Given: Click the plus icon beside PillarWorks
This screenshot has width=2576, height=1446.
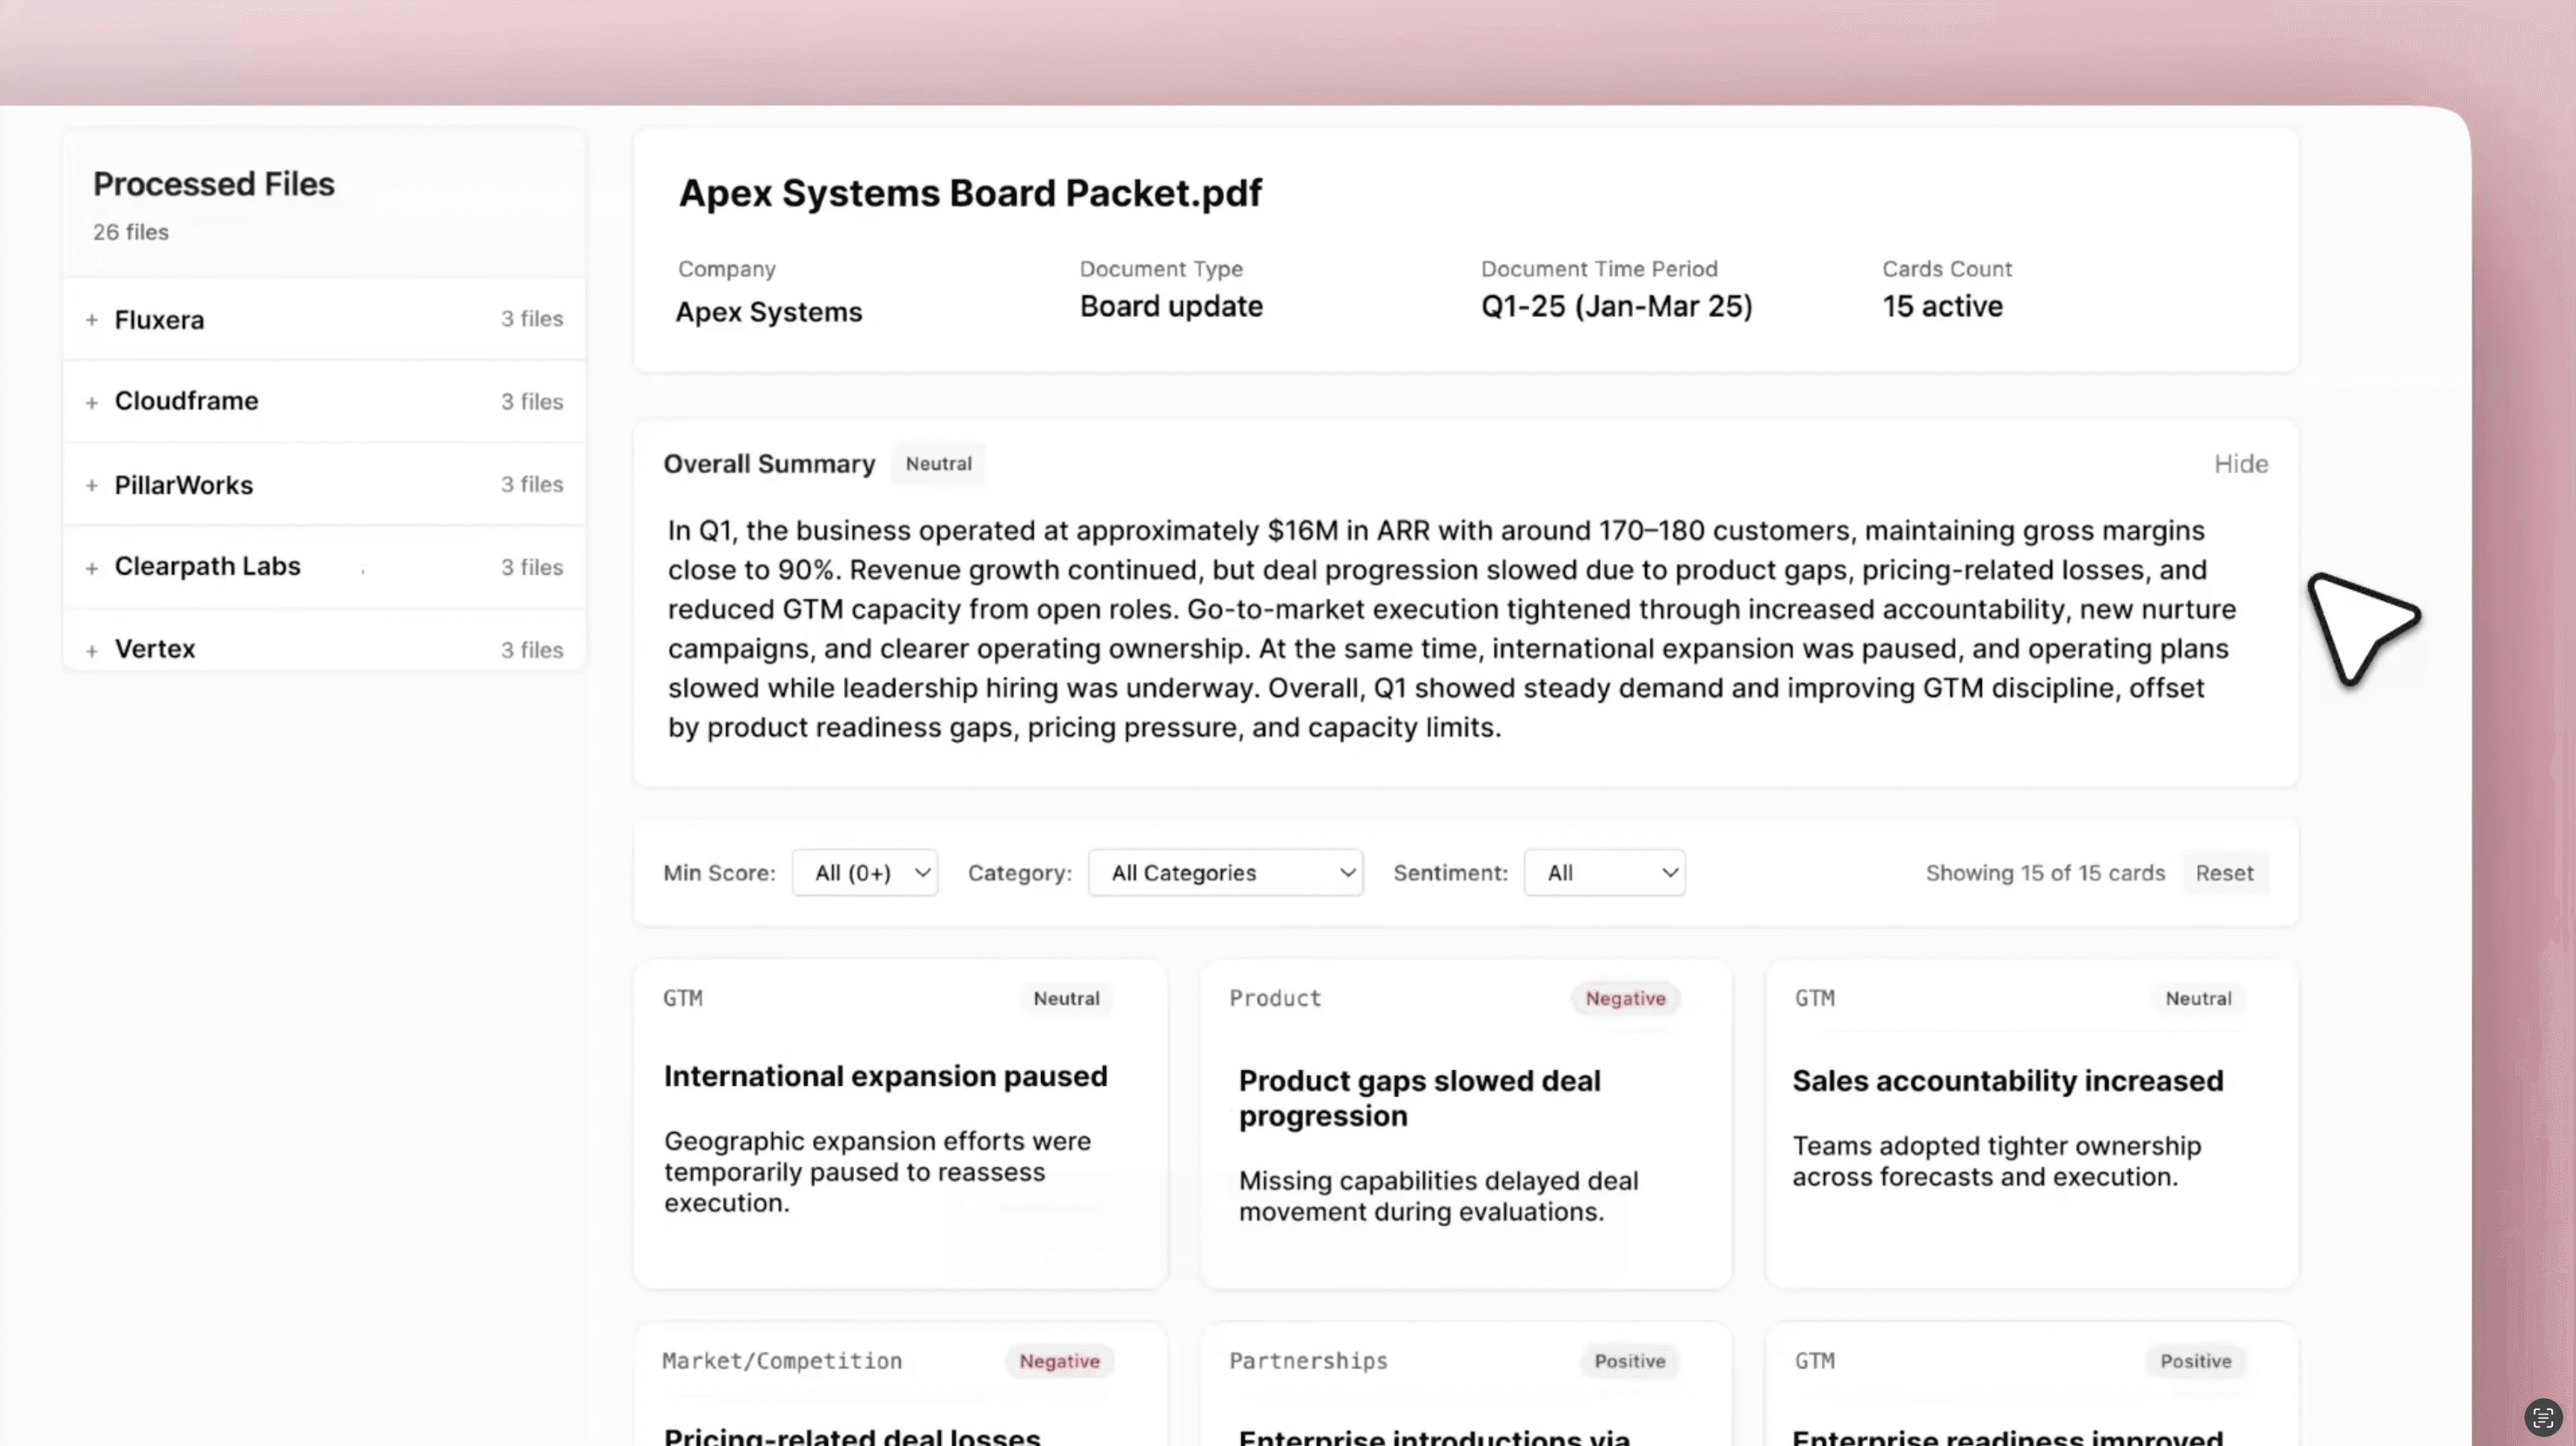Looking at the screenshot, I should (92, 486).
